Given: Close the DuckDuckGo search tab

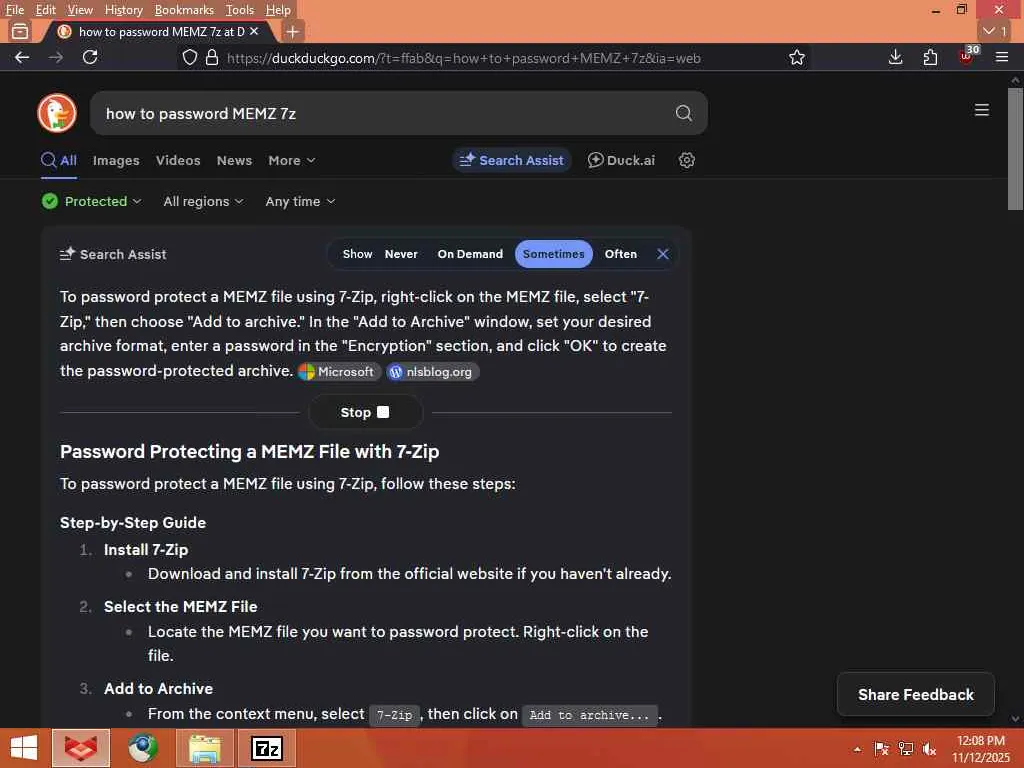Looking at the screenshot, I should coord(254,31).
